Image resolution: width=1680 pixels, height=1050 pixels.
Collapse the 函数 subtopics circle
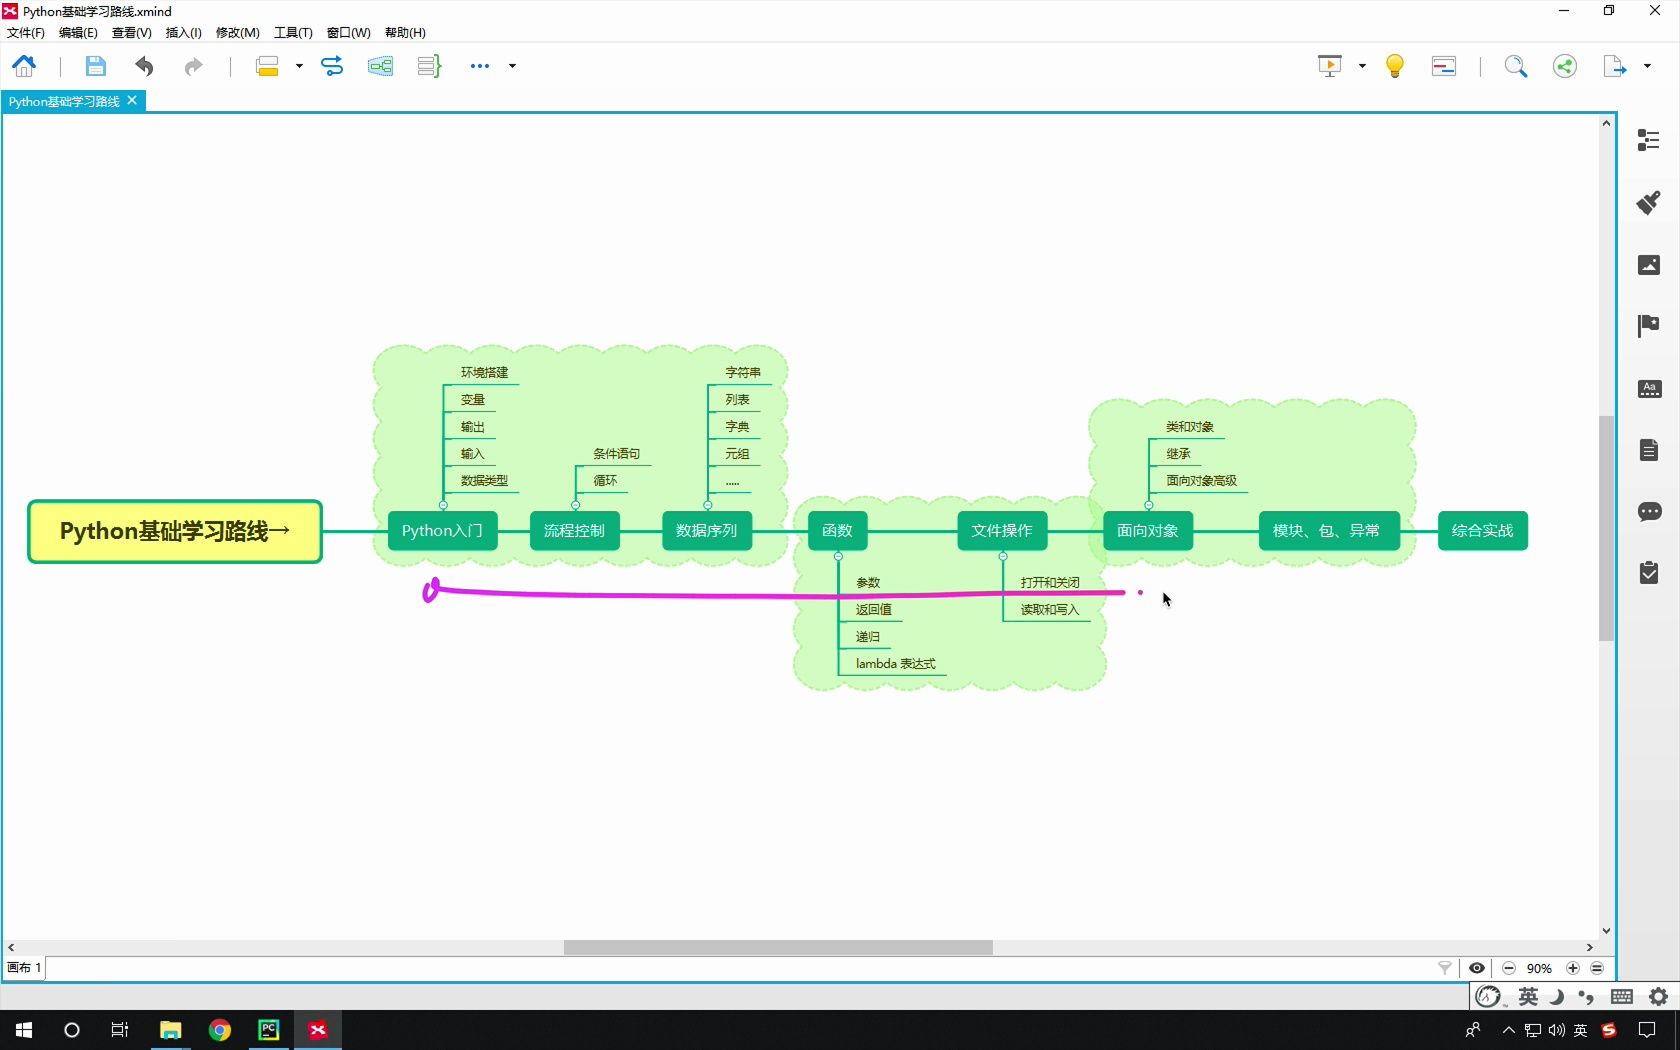(838, 556)
